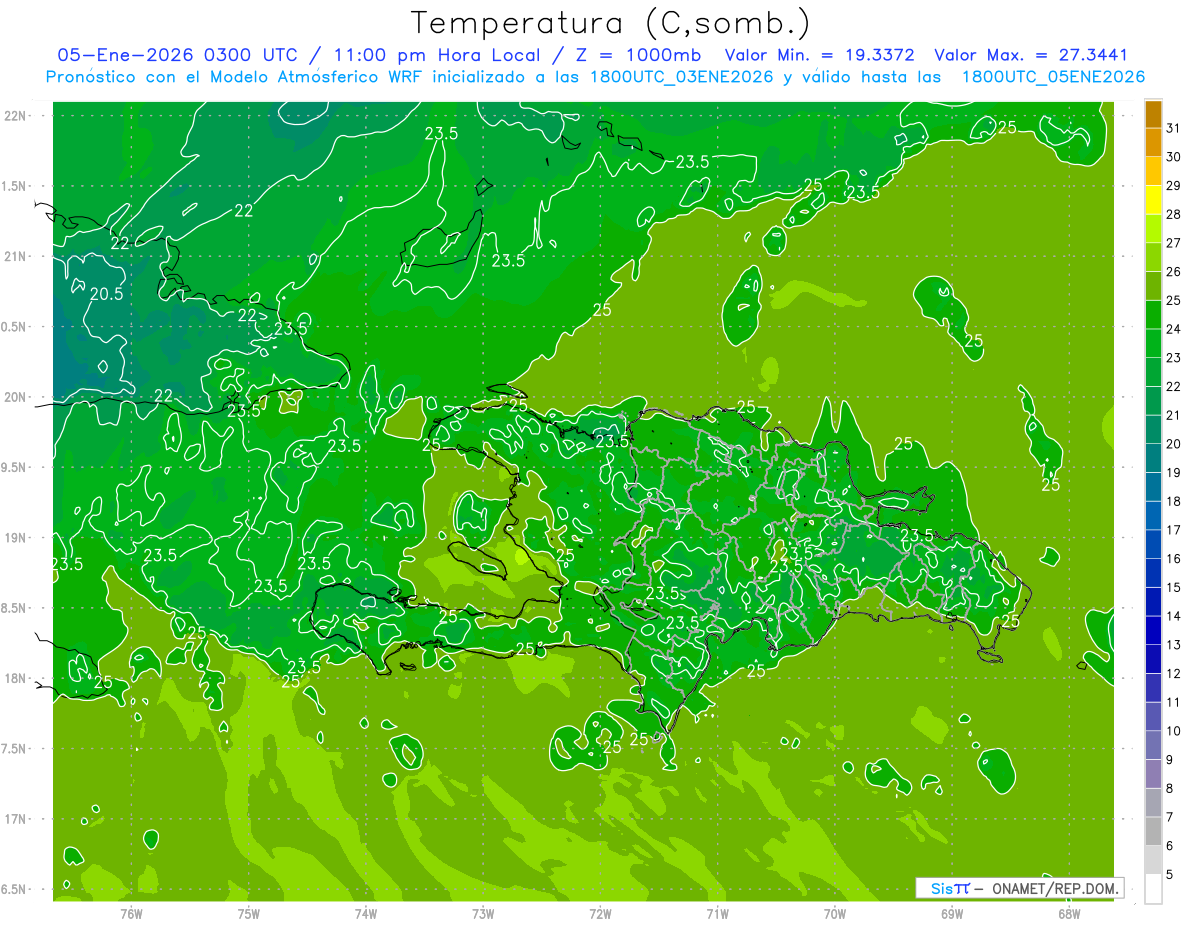
Task: Click the 74W longitude axis label
Action: click(x=366, y=914)
